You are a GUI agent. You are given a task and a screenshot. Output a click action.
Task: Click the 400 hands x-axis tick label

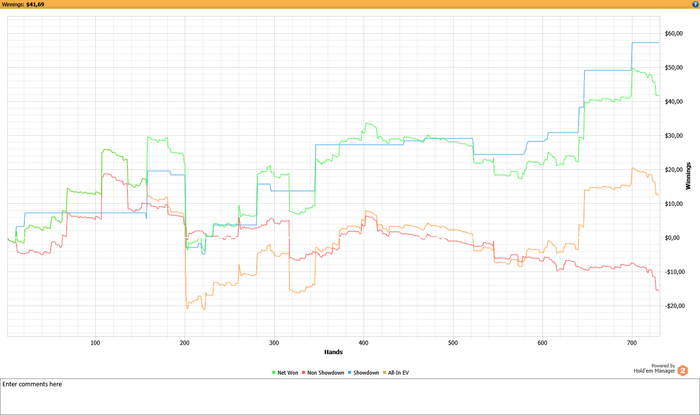click(x=363, y=343)
